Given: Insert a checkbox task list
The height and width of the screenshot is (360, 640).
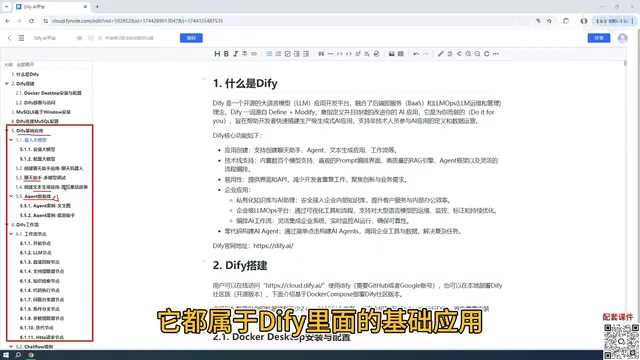Looking at the screenshot, I should click(287, 54).
